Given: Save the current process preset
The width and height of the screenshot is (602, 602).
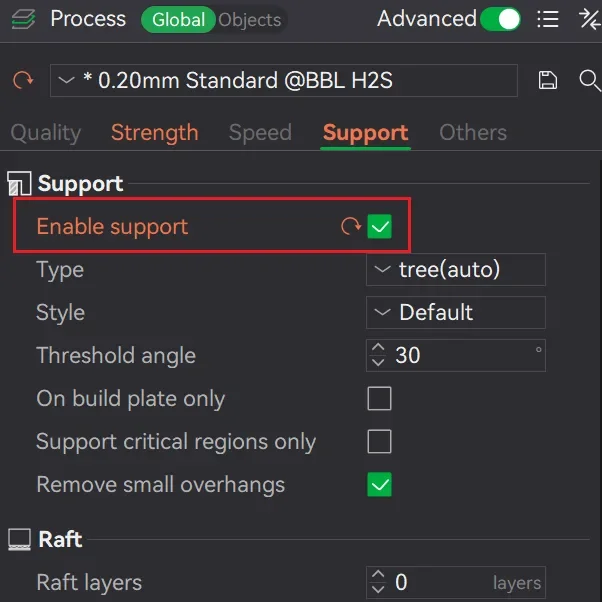Looking at the screenshot, I should (x=547, y=80).
